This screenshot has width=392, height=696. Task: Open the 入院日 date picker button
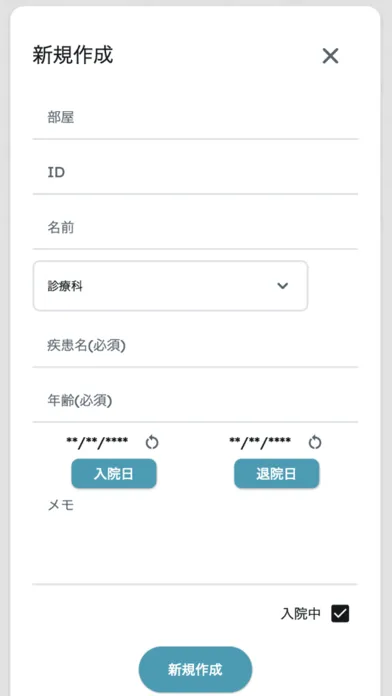(114, 474)
